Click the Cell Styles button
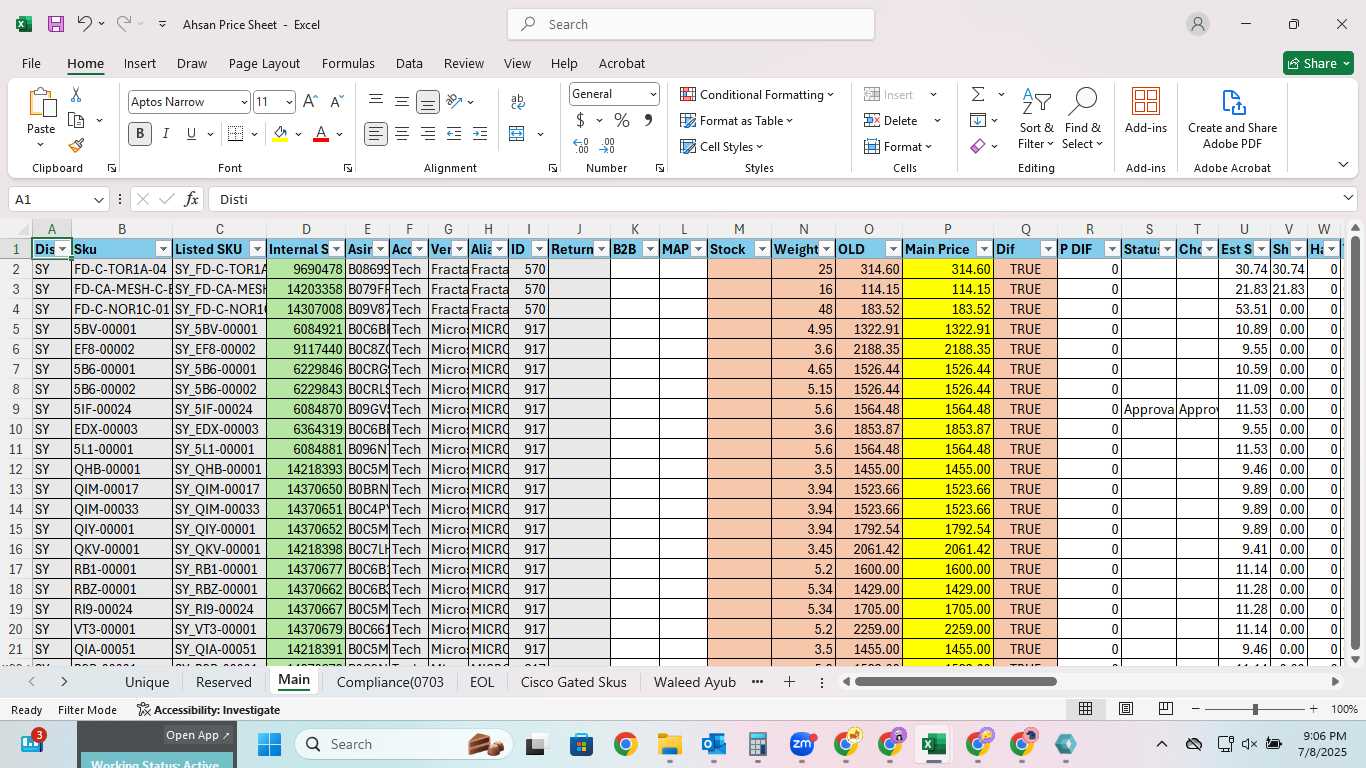The height and width of the screenshot is (768, 1366). (722, 146)
